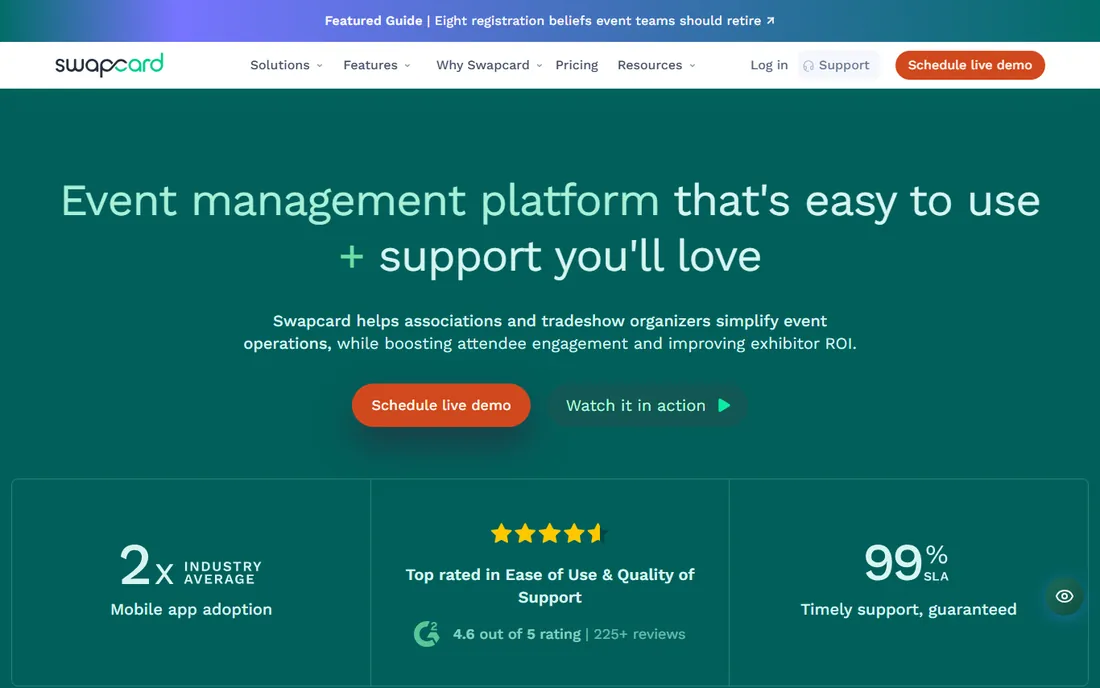Click the Watch it in action button
Screen dimensions: 1100x688
tap(647, 405)
